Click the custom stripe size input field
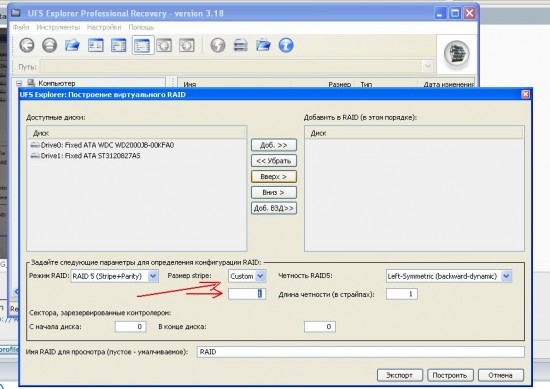550x389 pixels. (247, 294)
